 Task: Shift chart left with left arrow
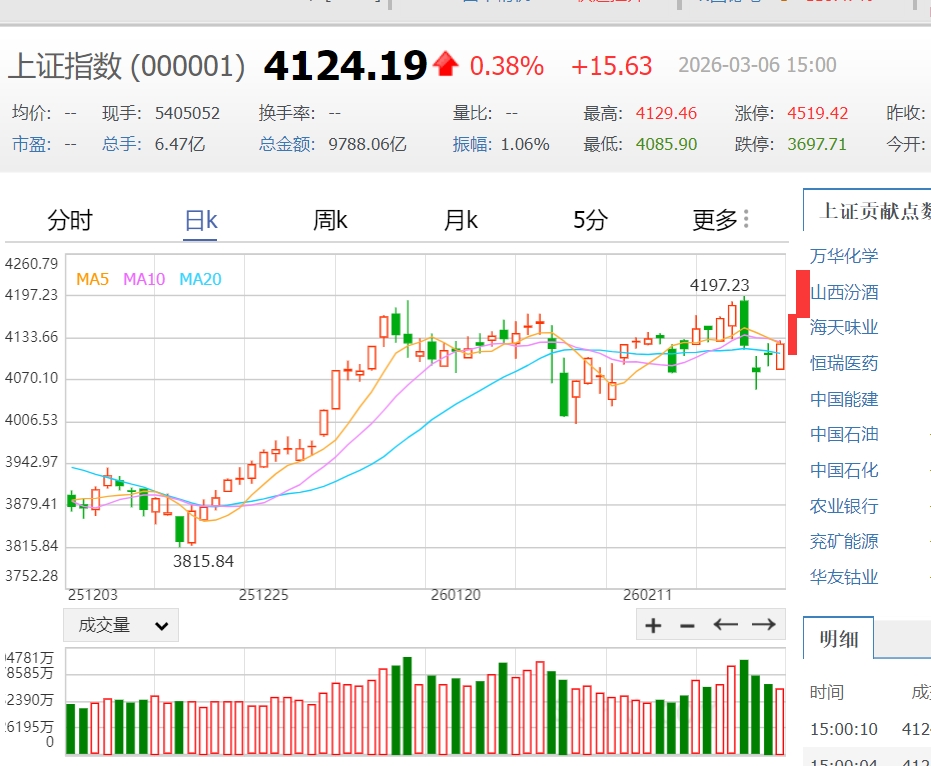tap(725, 625)
